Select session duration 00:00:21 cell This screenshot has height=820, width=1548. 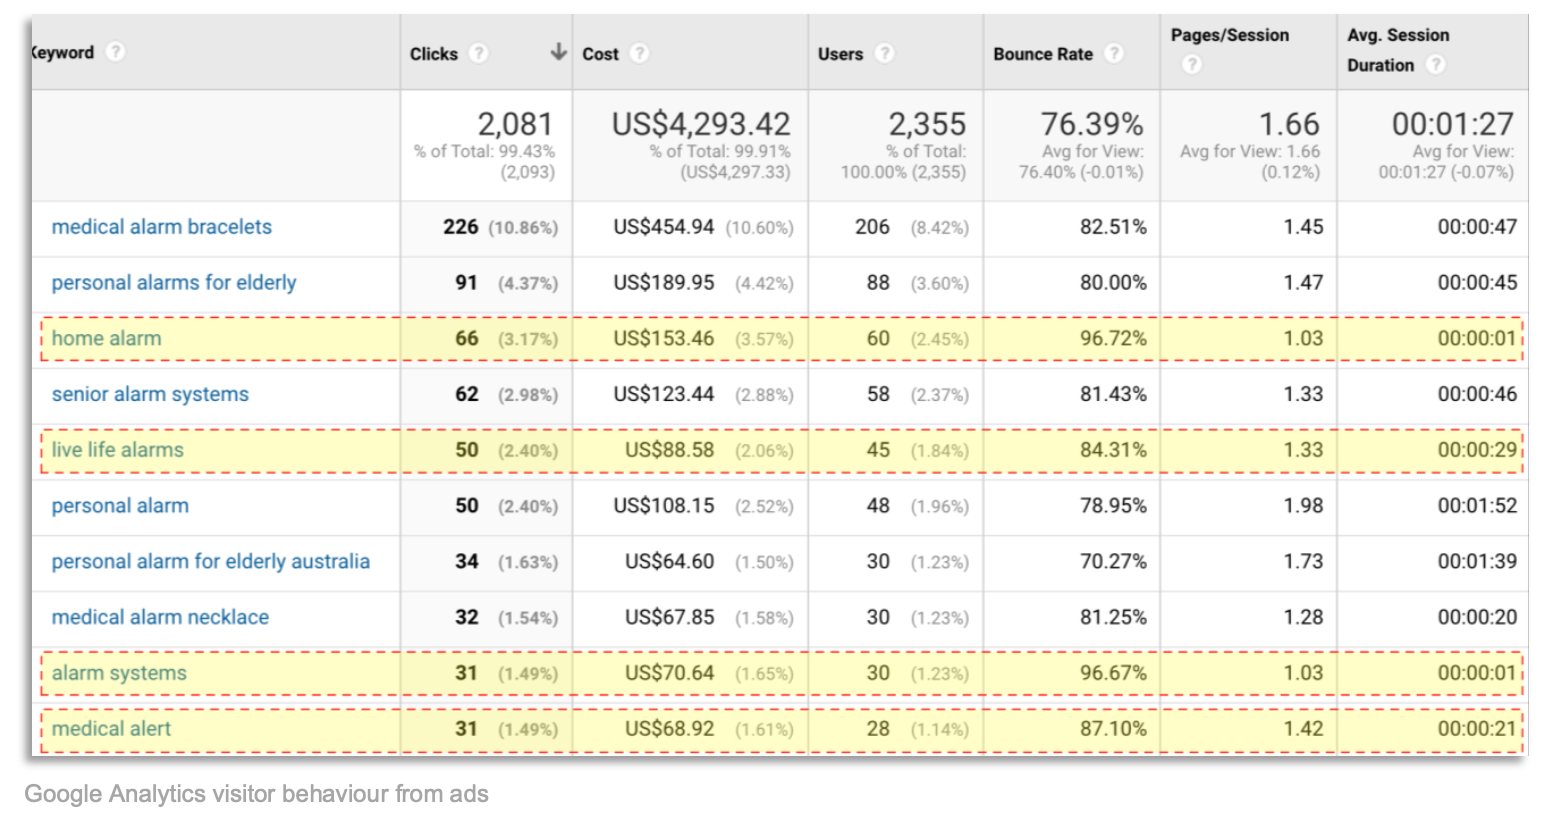pos(1477,729)
